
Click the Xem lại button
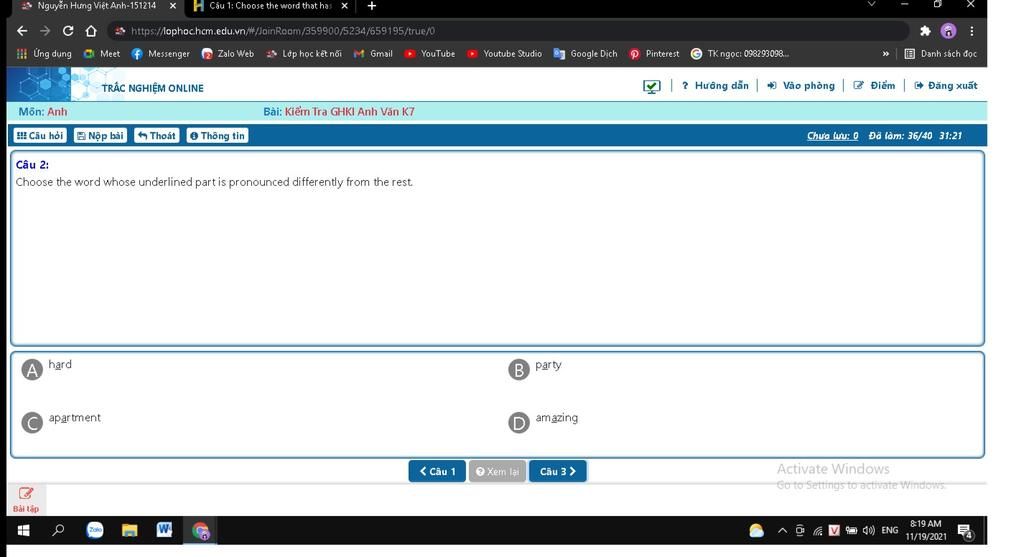pyautogui.click(x=497, y=471)
